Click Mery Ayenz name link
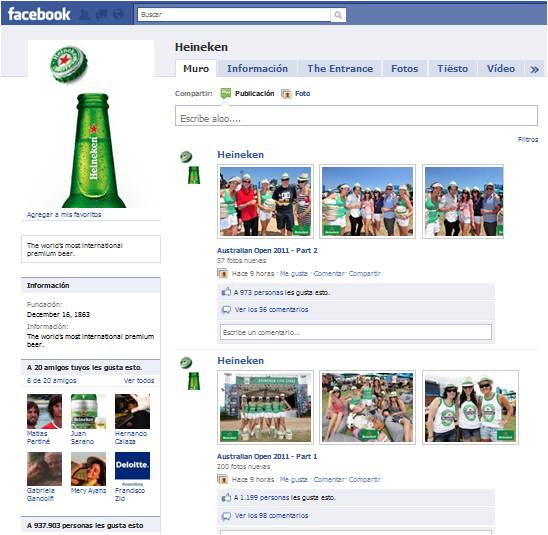The width and height of the screenshot is (548, 535). pyautogui.click(x=88, y=491)
